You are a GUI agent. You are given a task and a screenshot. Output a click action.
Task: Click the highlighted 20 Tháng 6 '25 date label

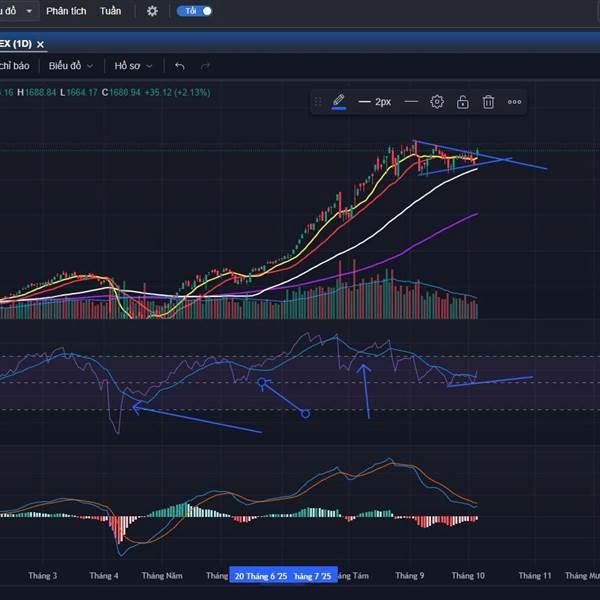click(x=260, y=576)
